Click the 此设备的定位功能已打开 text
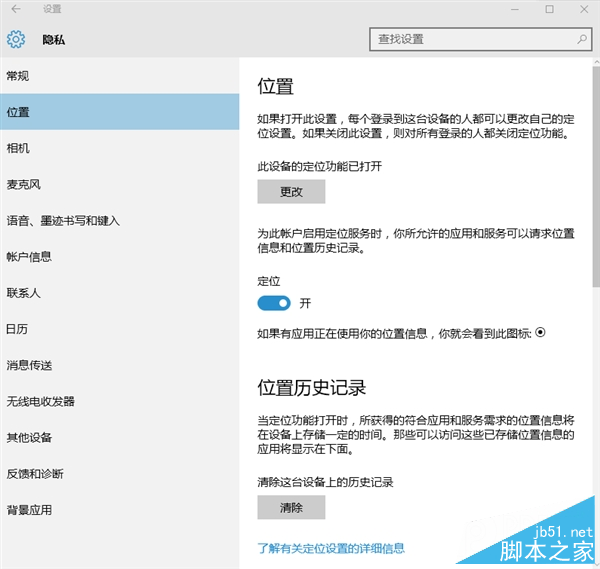 [320, 166]
